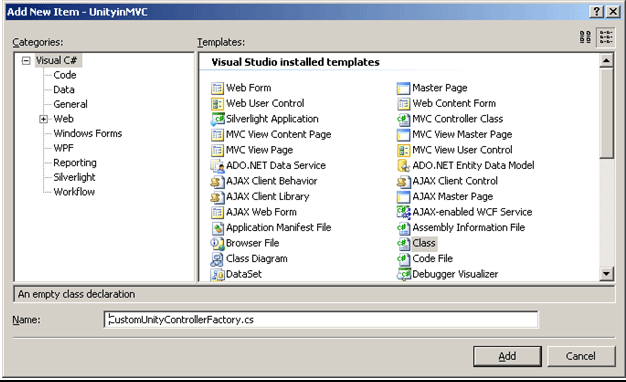Select the Web Content Form icon
Viewport: 626px width, 382px height.
coord(403,103)
